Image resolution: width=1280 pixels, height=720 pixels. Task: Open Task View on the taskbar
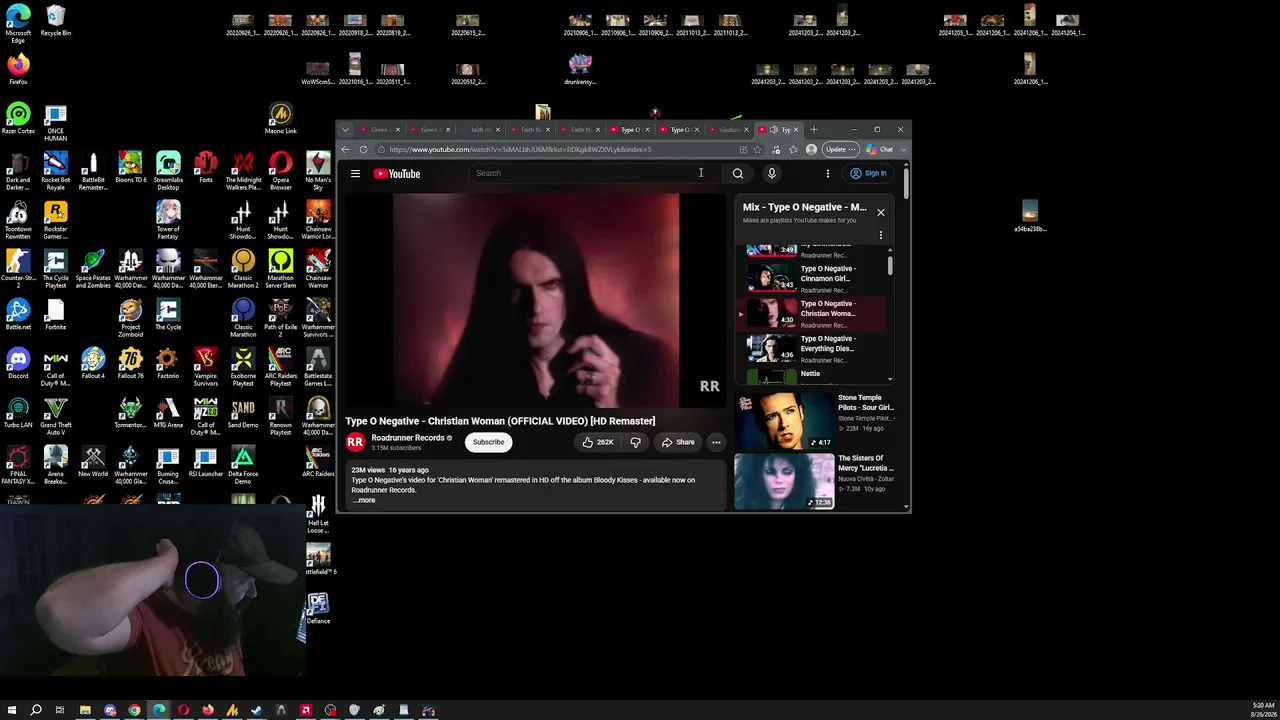click(60, 711)
